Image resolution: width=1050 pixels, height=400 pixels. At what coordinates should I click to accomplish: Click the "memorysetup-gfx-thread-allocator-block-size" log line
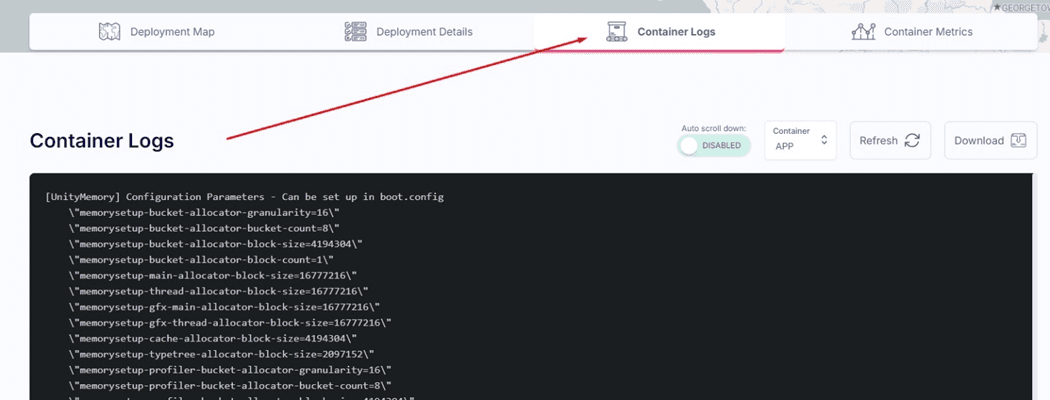pos(230,322)
